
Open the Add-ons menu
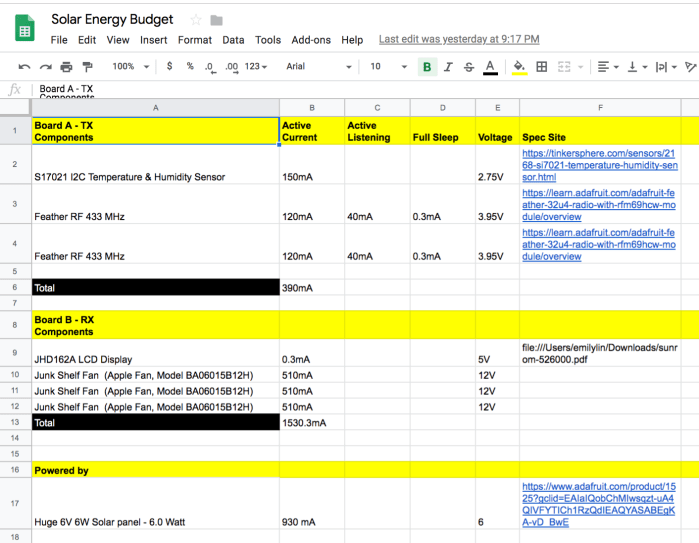[x=311, y=40]
